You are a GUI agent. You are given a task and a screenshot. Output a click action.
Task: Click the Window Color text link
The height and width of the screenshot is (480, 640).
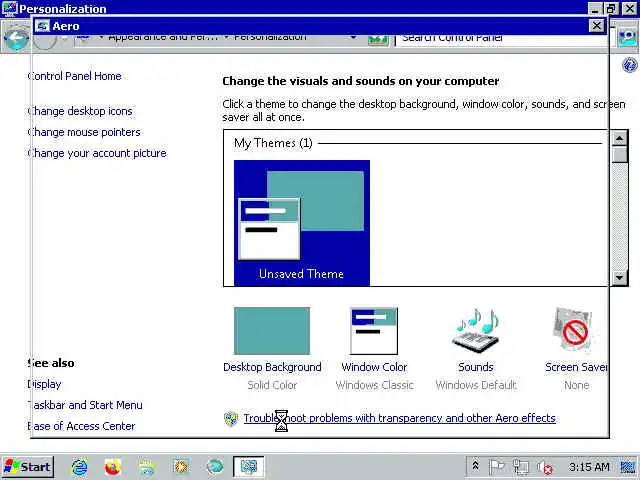374,367
